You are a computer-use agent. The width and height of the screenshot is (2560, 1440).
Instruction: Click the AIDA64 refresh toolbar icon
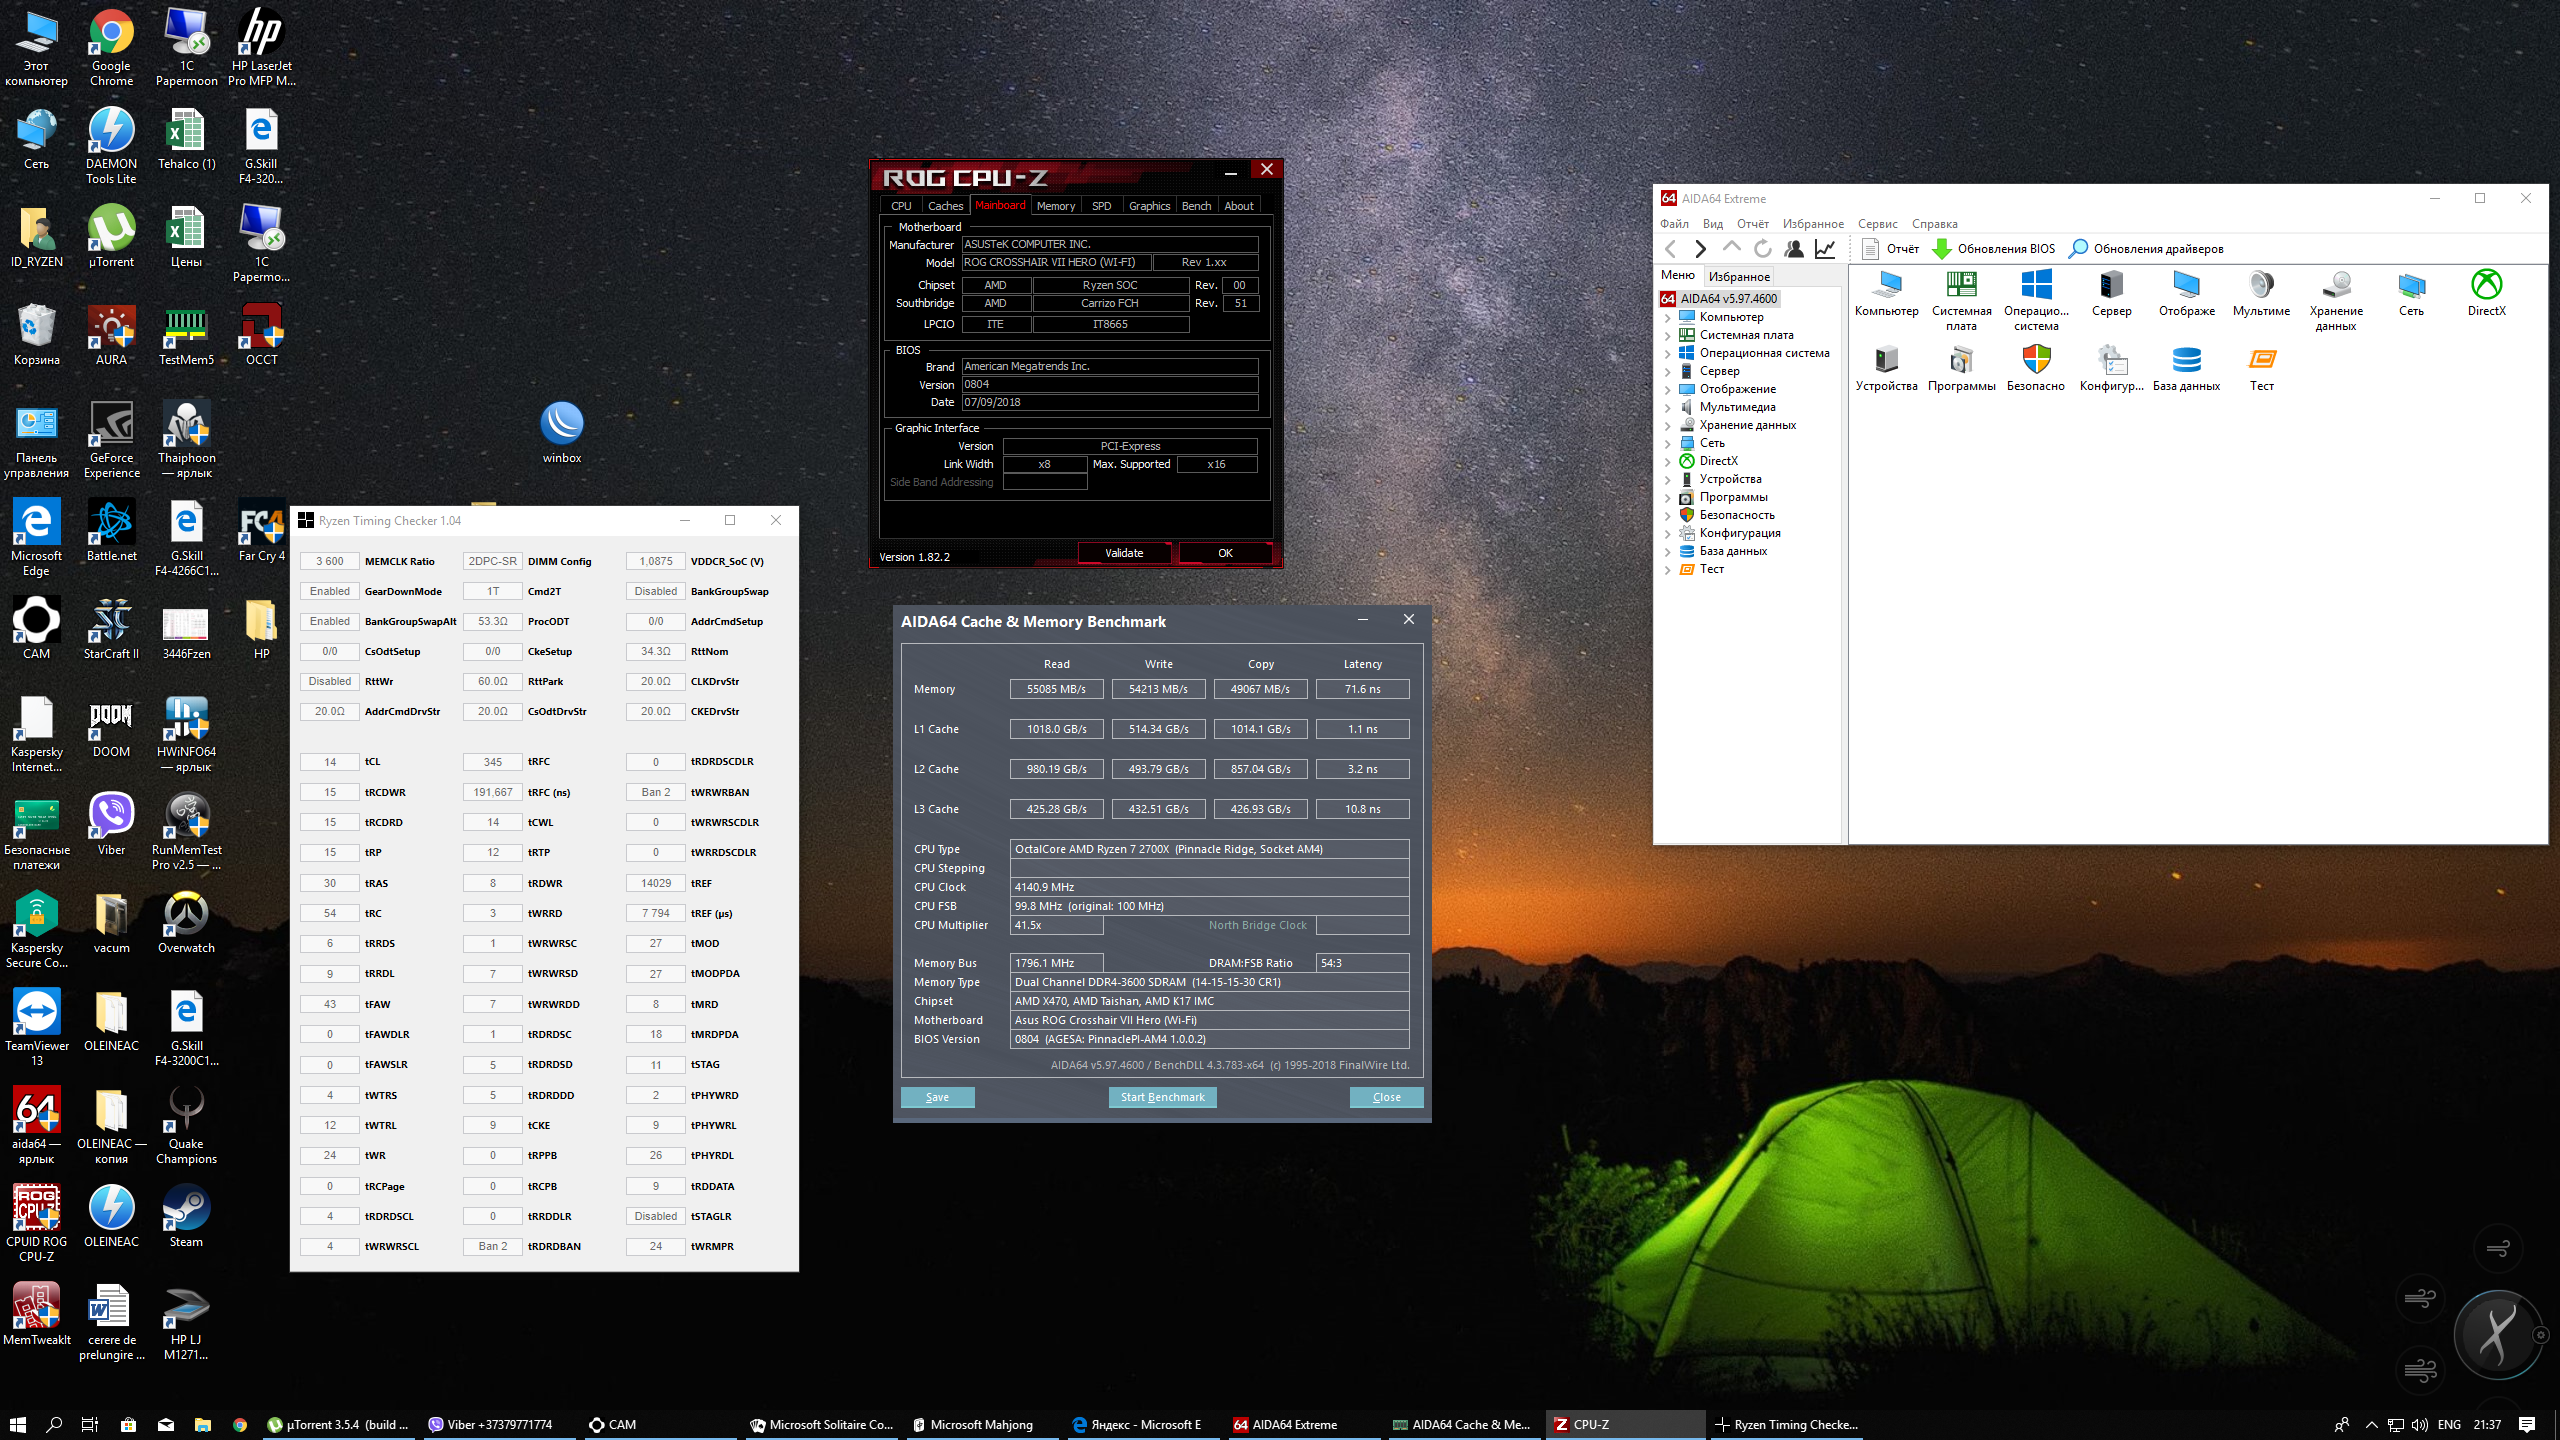point(1763,249)
